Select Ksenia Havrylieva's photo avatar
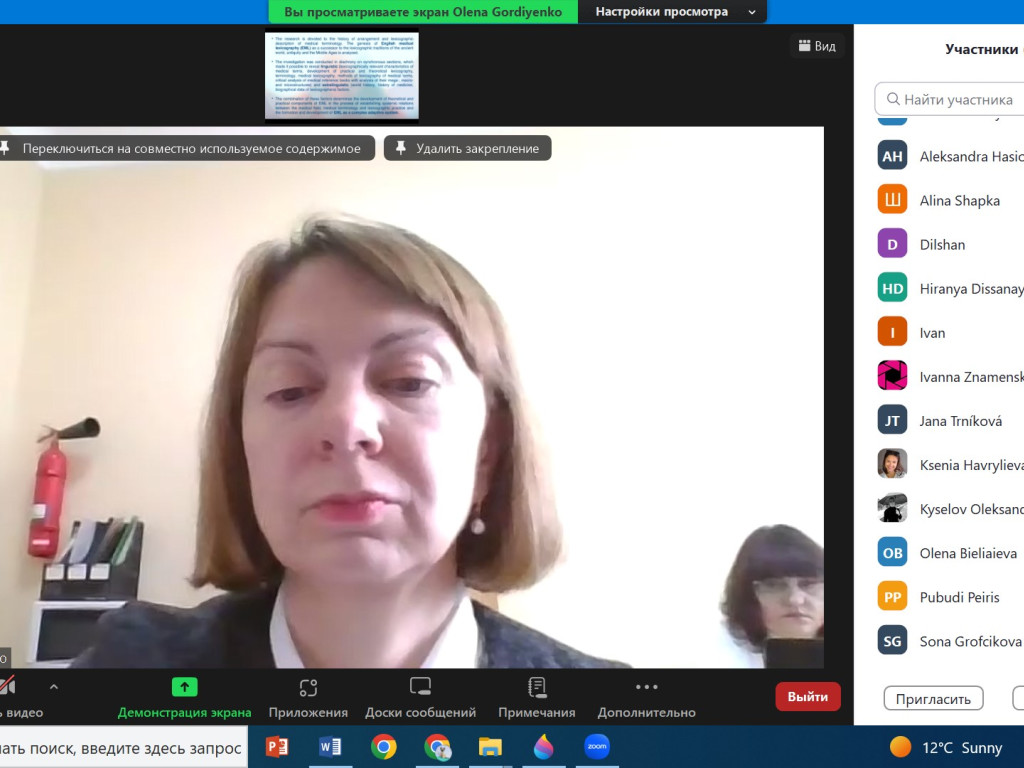 [x=892, y=464]
